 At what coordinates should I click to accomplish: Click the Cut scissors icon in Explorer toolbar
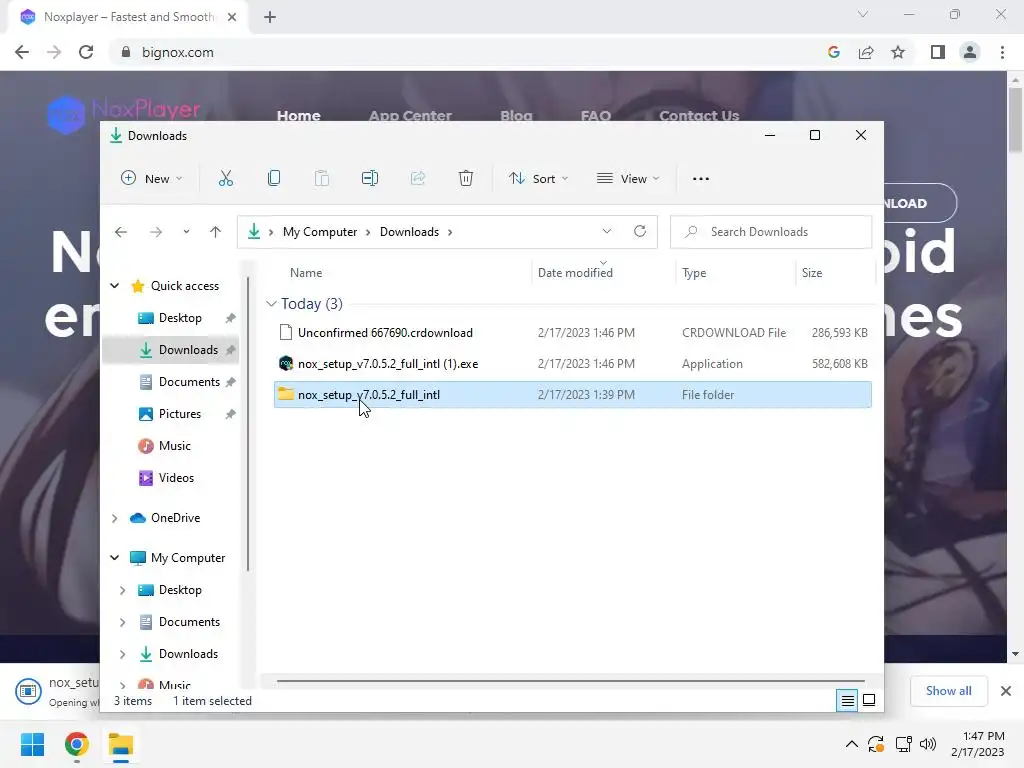coord(225,178)
